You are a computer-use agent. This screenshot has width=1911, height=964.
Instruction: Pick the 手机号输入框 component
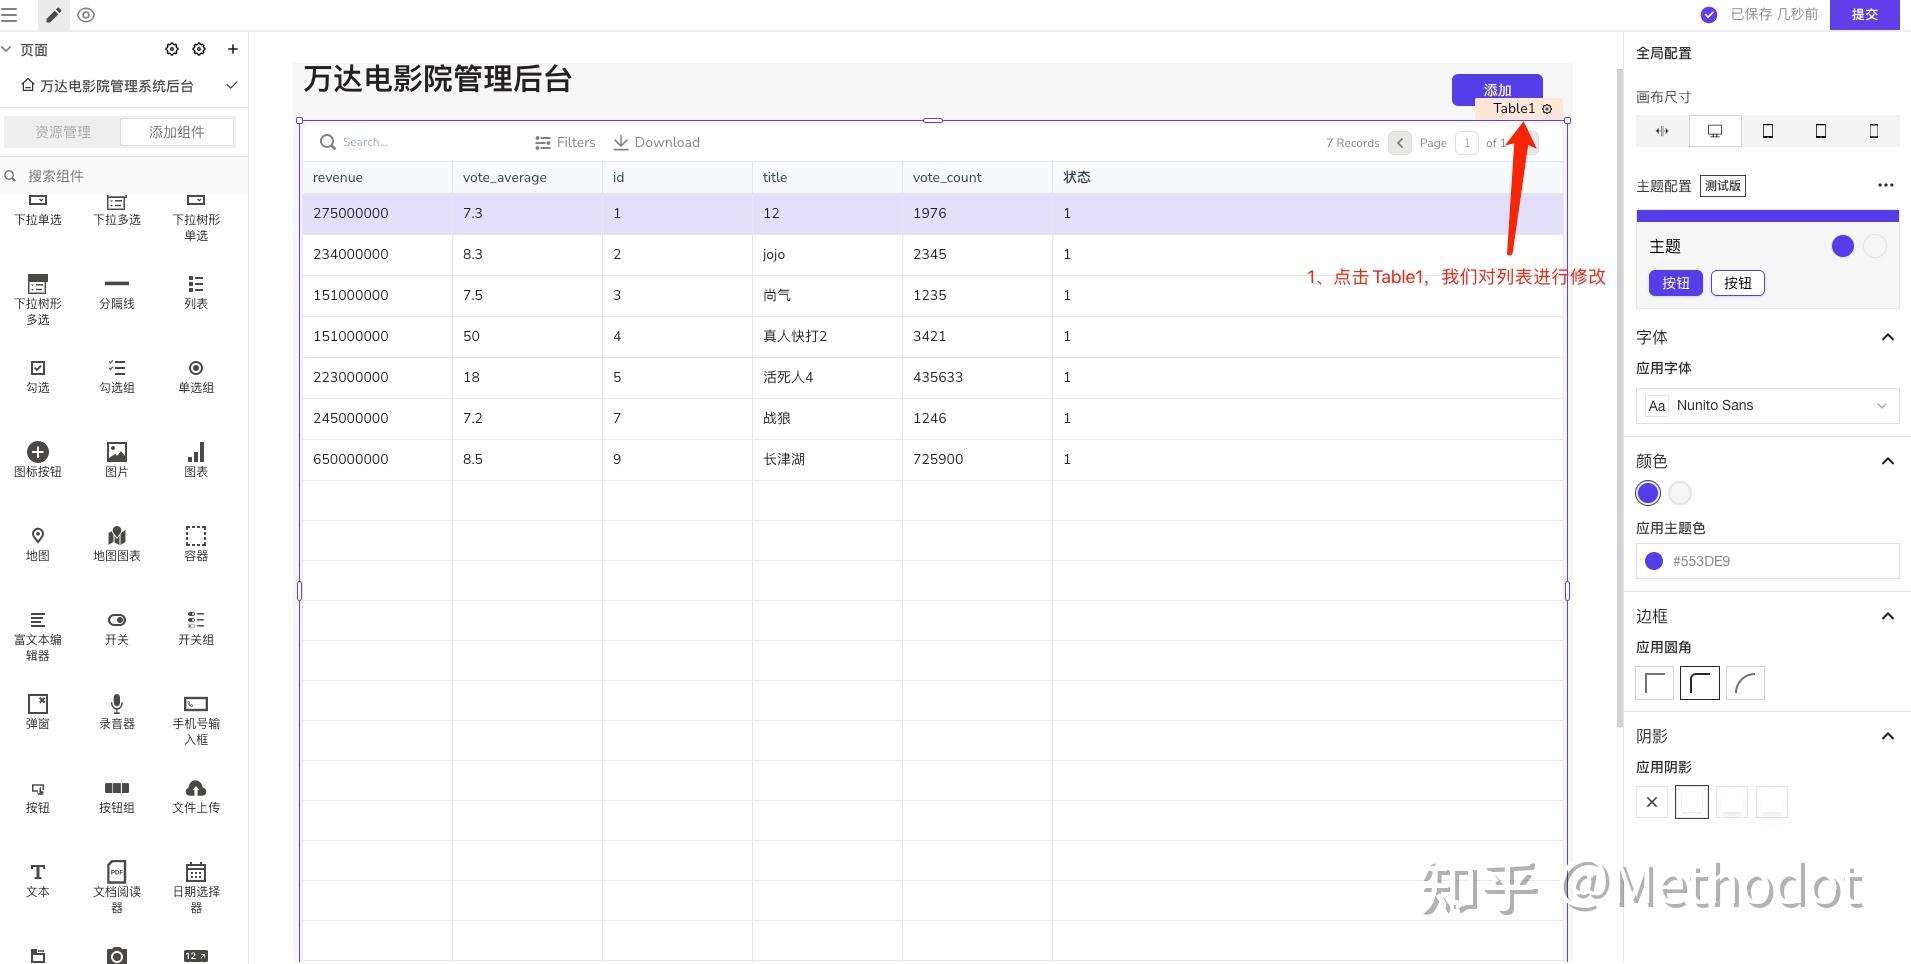pyautogui.click(x=196, y=720)
